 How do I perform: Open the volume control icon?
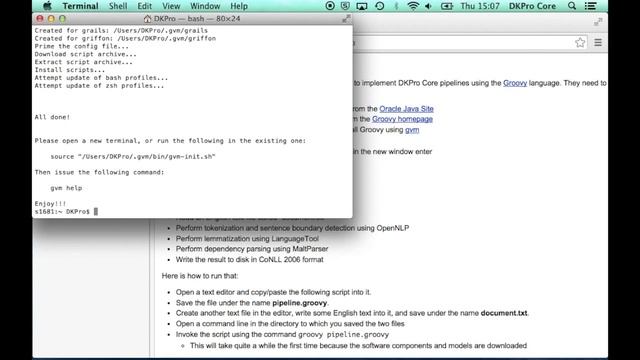tap(429, 6)
